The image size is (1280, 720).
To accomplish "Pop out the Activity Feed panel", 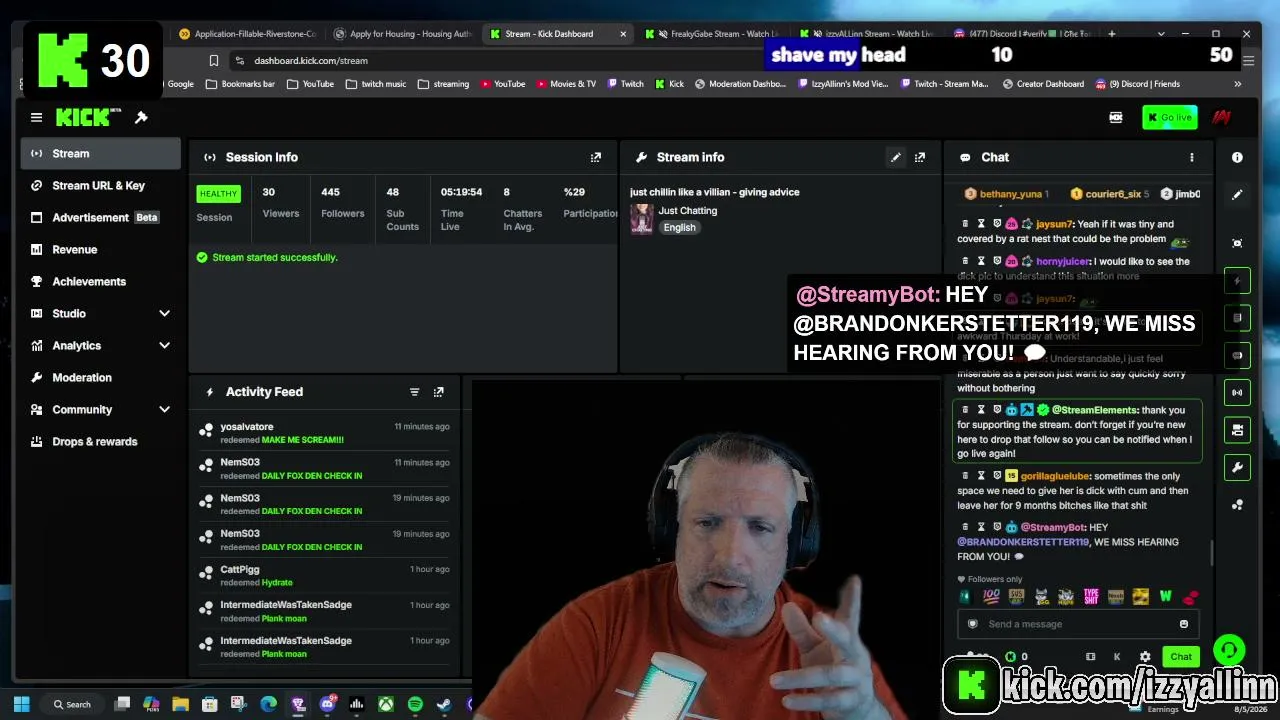I will 438,392.
